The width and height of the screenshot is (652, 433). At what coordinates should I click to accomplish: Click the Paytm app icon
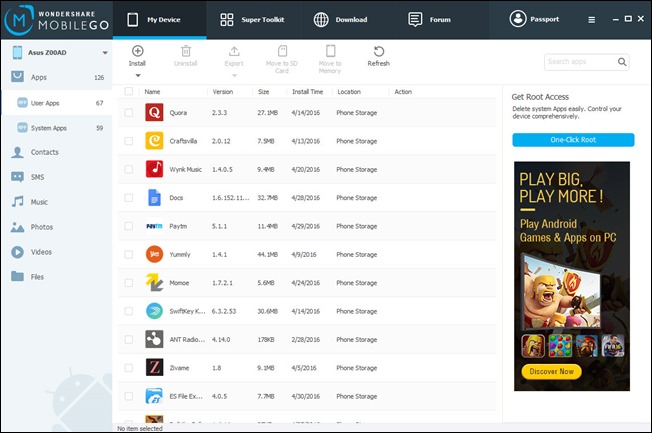tap(154, 226)
